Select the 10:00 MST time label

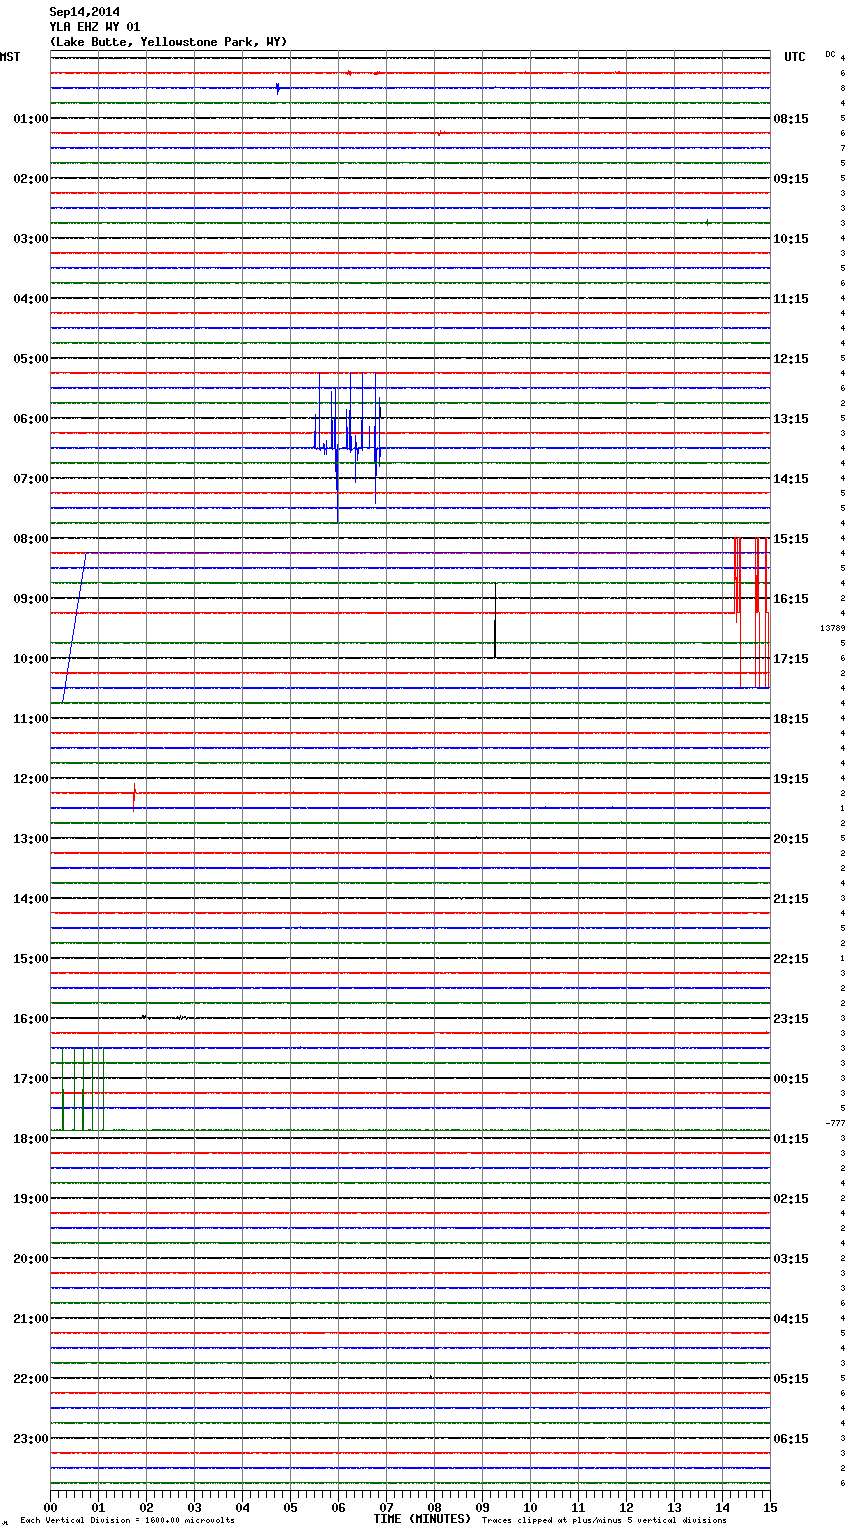pos(30,659)
